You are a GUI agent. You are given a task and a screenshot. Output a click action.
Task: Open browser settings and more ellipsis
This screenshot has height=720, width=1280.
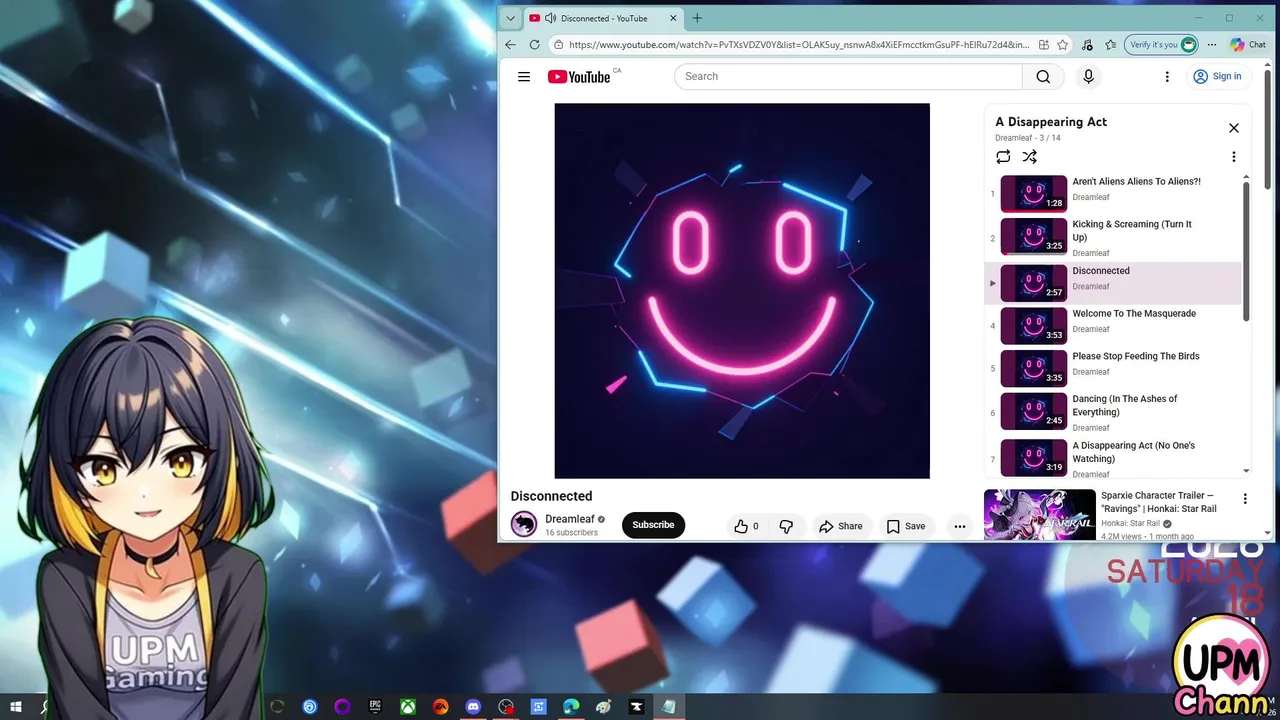click(x=1212, y=45)
